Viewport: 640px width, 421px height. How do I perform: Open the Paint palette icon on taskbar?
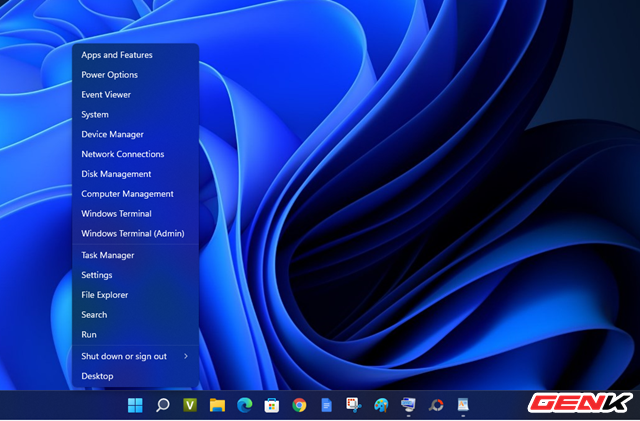tap(381, 405)
